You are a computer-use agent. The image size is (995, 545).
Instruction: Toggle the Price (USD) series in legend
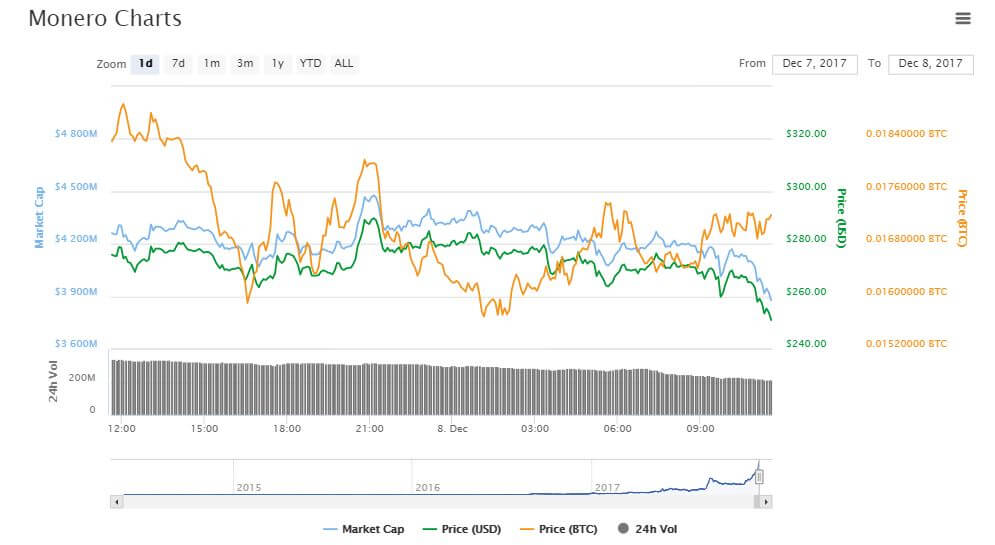462,529
